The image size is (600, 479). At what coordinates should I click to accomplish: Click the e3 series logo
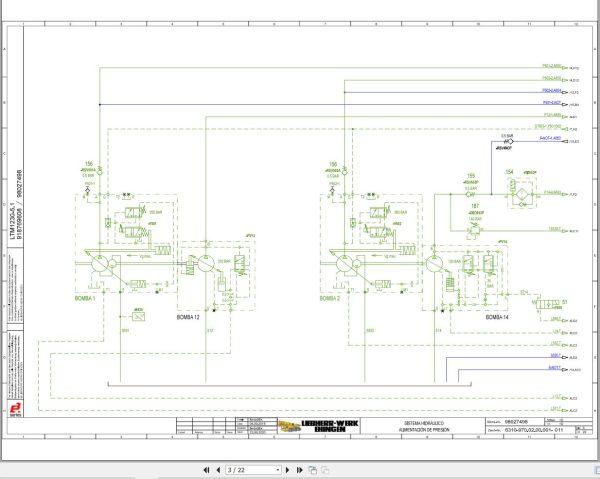pyautogui.click(x=15, y=408)
